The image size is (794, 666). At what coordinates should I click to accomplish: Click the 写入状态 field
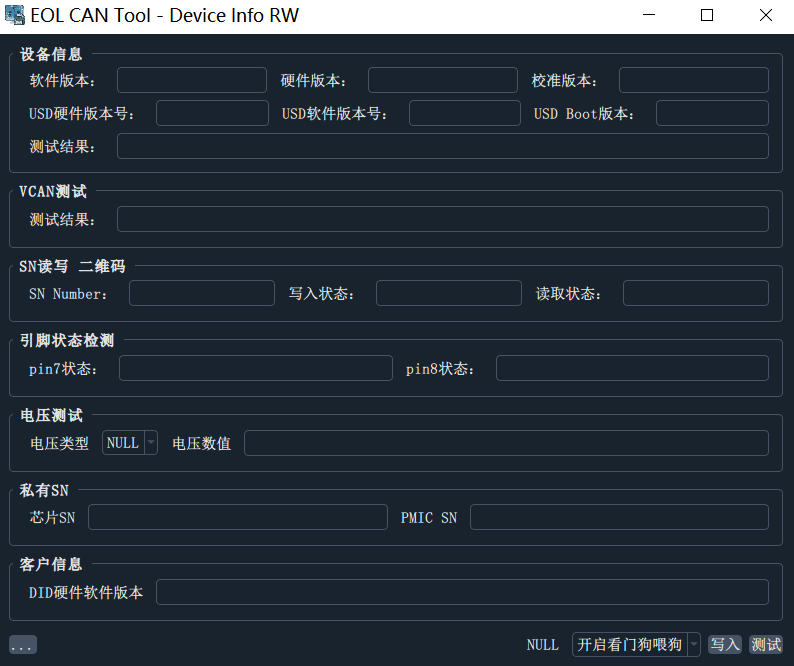[x=449, y=293]
